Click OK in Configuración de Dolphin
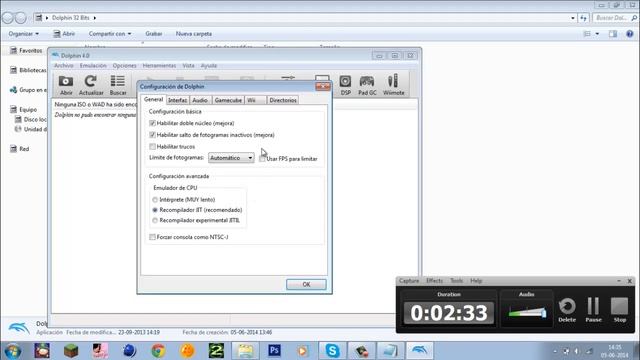Image resolution: width=640 pixels, height=360 pixels. coord(306,284)
